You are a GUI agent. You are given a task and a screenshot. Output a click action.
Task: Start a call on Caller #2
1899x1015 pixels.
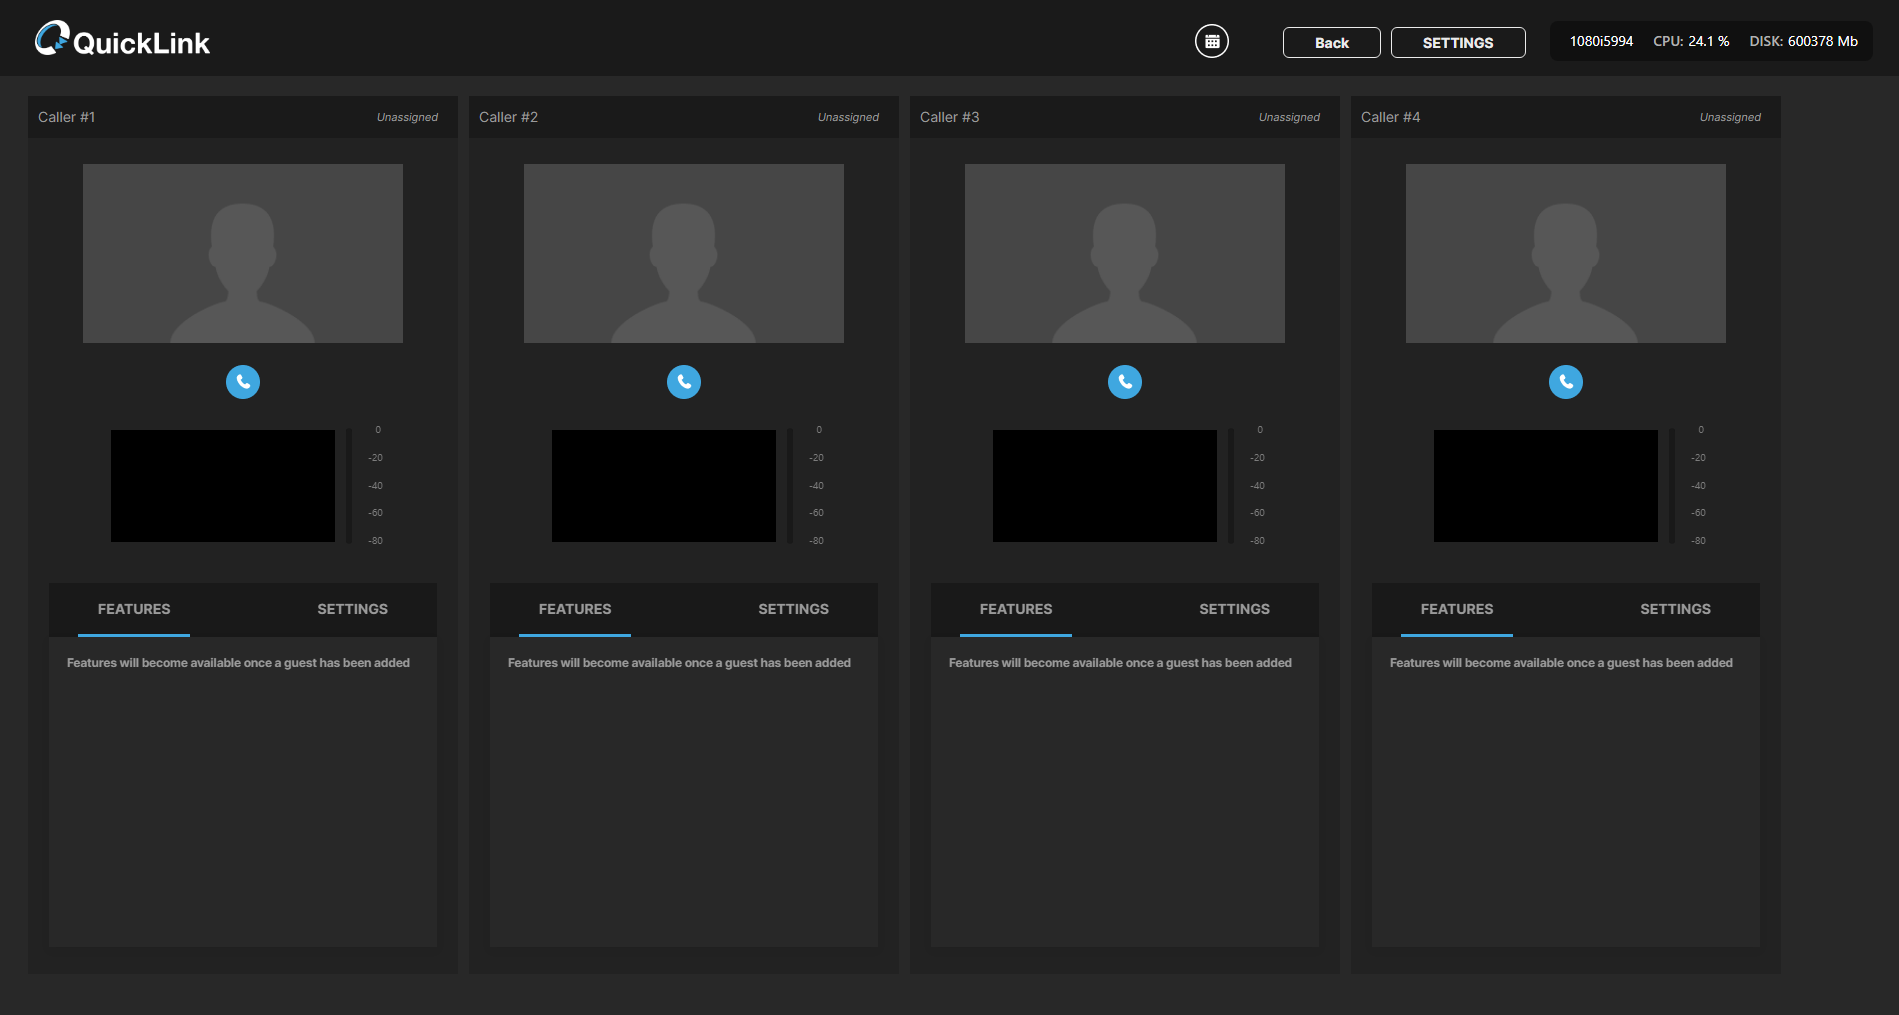tap(684, 382)
